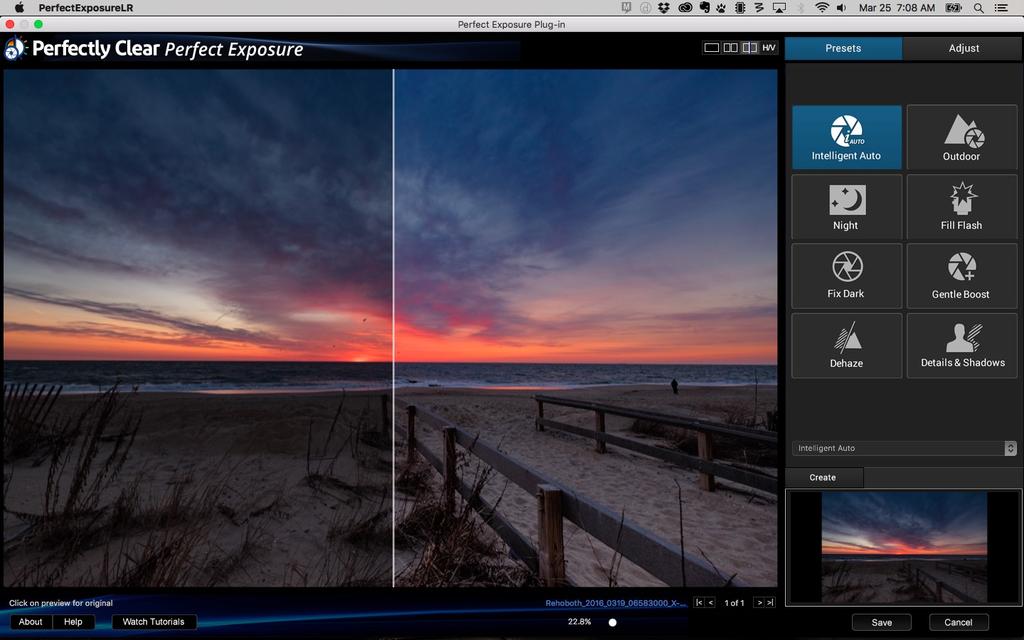
Task: Apply the Details & Shadows preset
Action: click(x=961, y=345)
